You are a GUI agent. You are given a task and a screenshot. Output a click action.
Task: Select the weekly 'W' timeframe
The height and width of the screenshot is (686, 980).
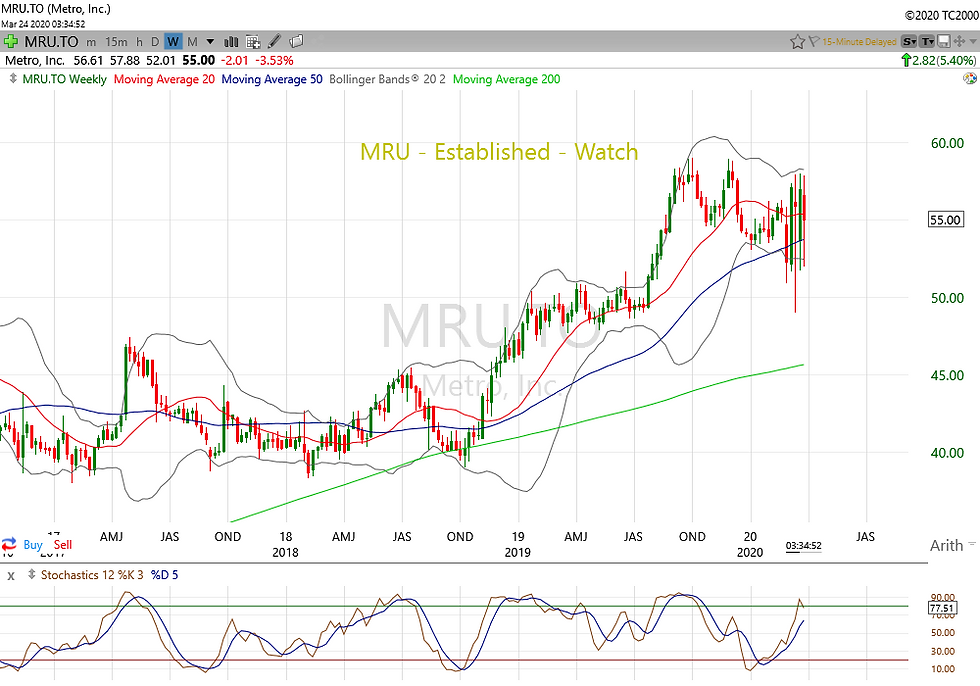[173, 42]
